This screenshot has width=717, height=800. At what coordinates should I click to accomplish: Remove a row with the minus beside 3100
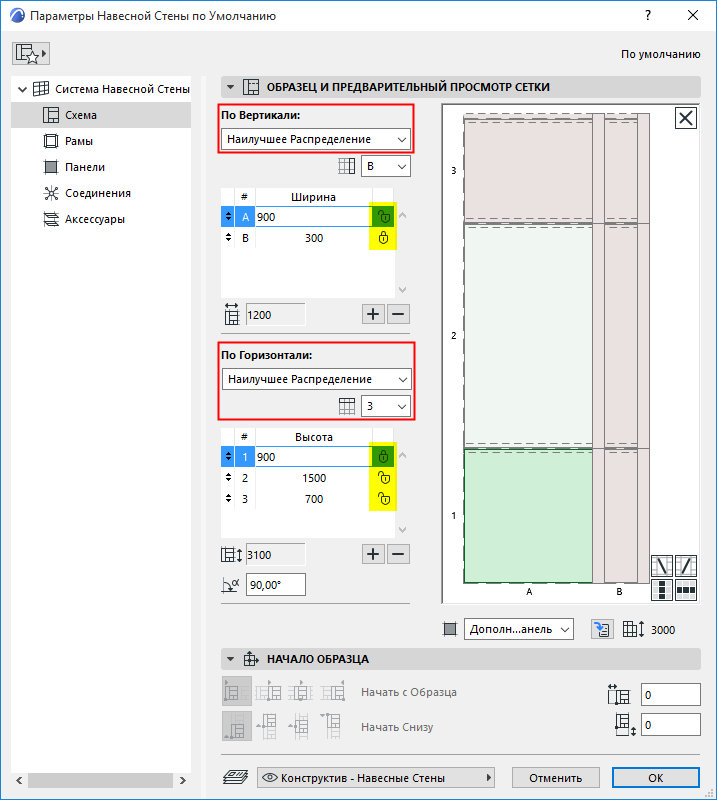click(x=398, y=554)
